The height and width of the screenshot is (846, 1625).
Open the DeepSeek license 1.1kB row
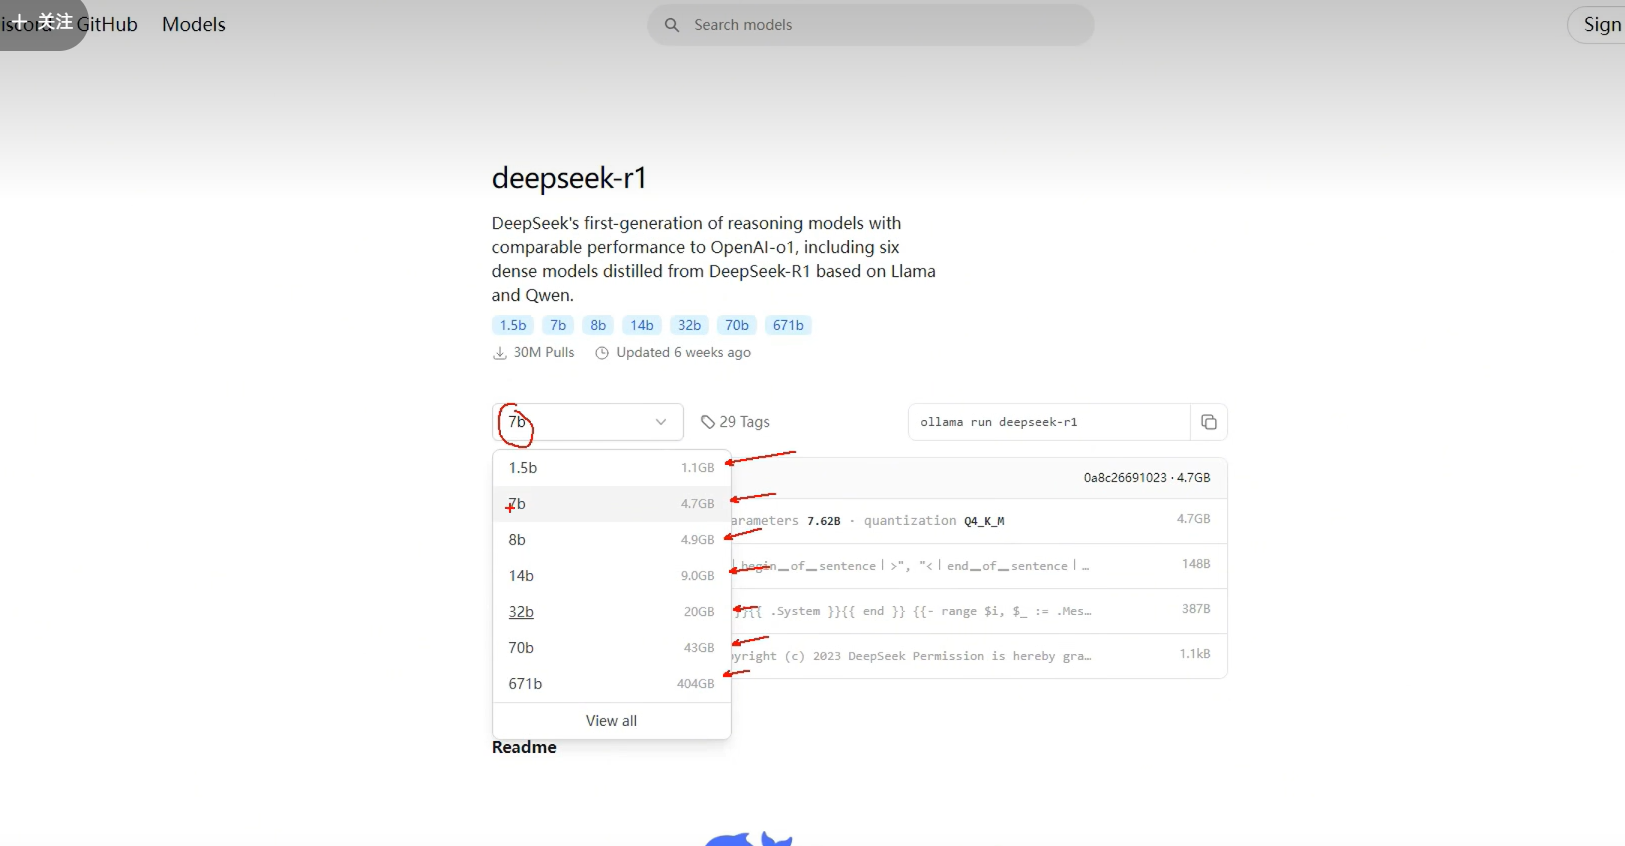(979, 656)
